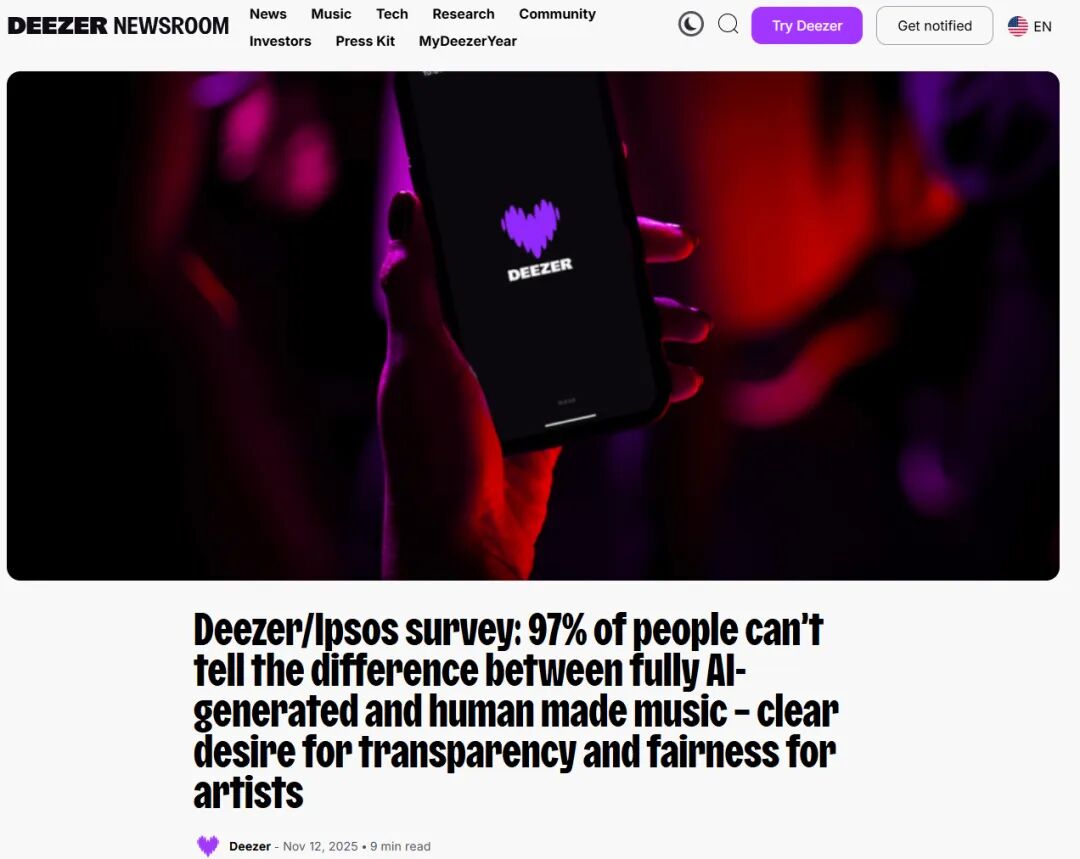Visit the Community section
The width and height of the screenshot is (1080, 859).
(x=557, y=14)
